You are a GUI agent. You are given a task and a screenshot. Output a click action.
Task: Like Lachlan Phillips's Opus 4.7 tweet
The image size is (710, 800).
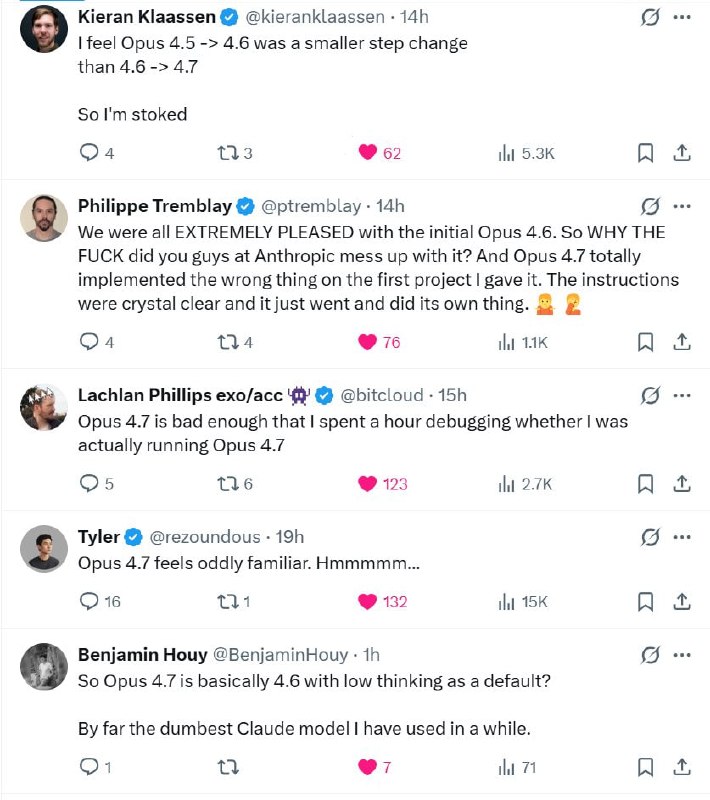(x=368, y=484)
